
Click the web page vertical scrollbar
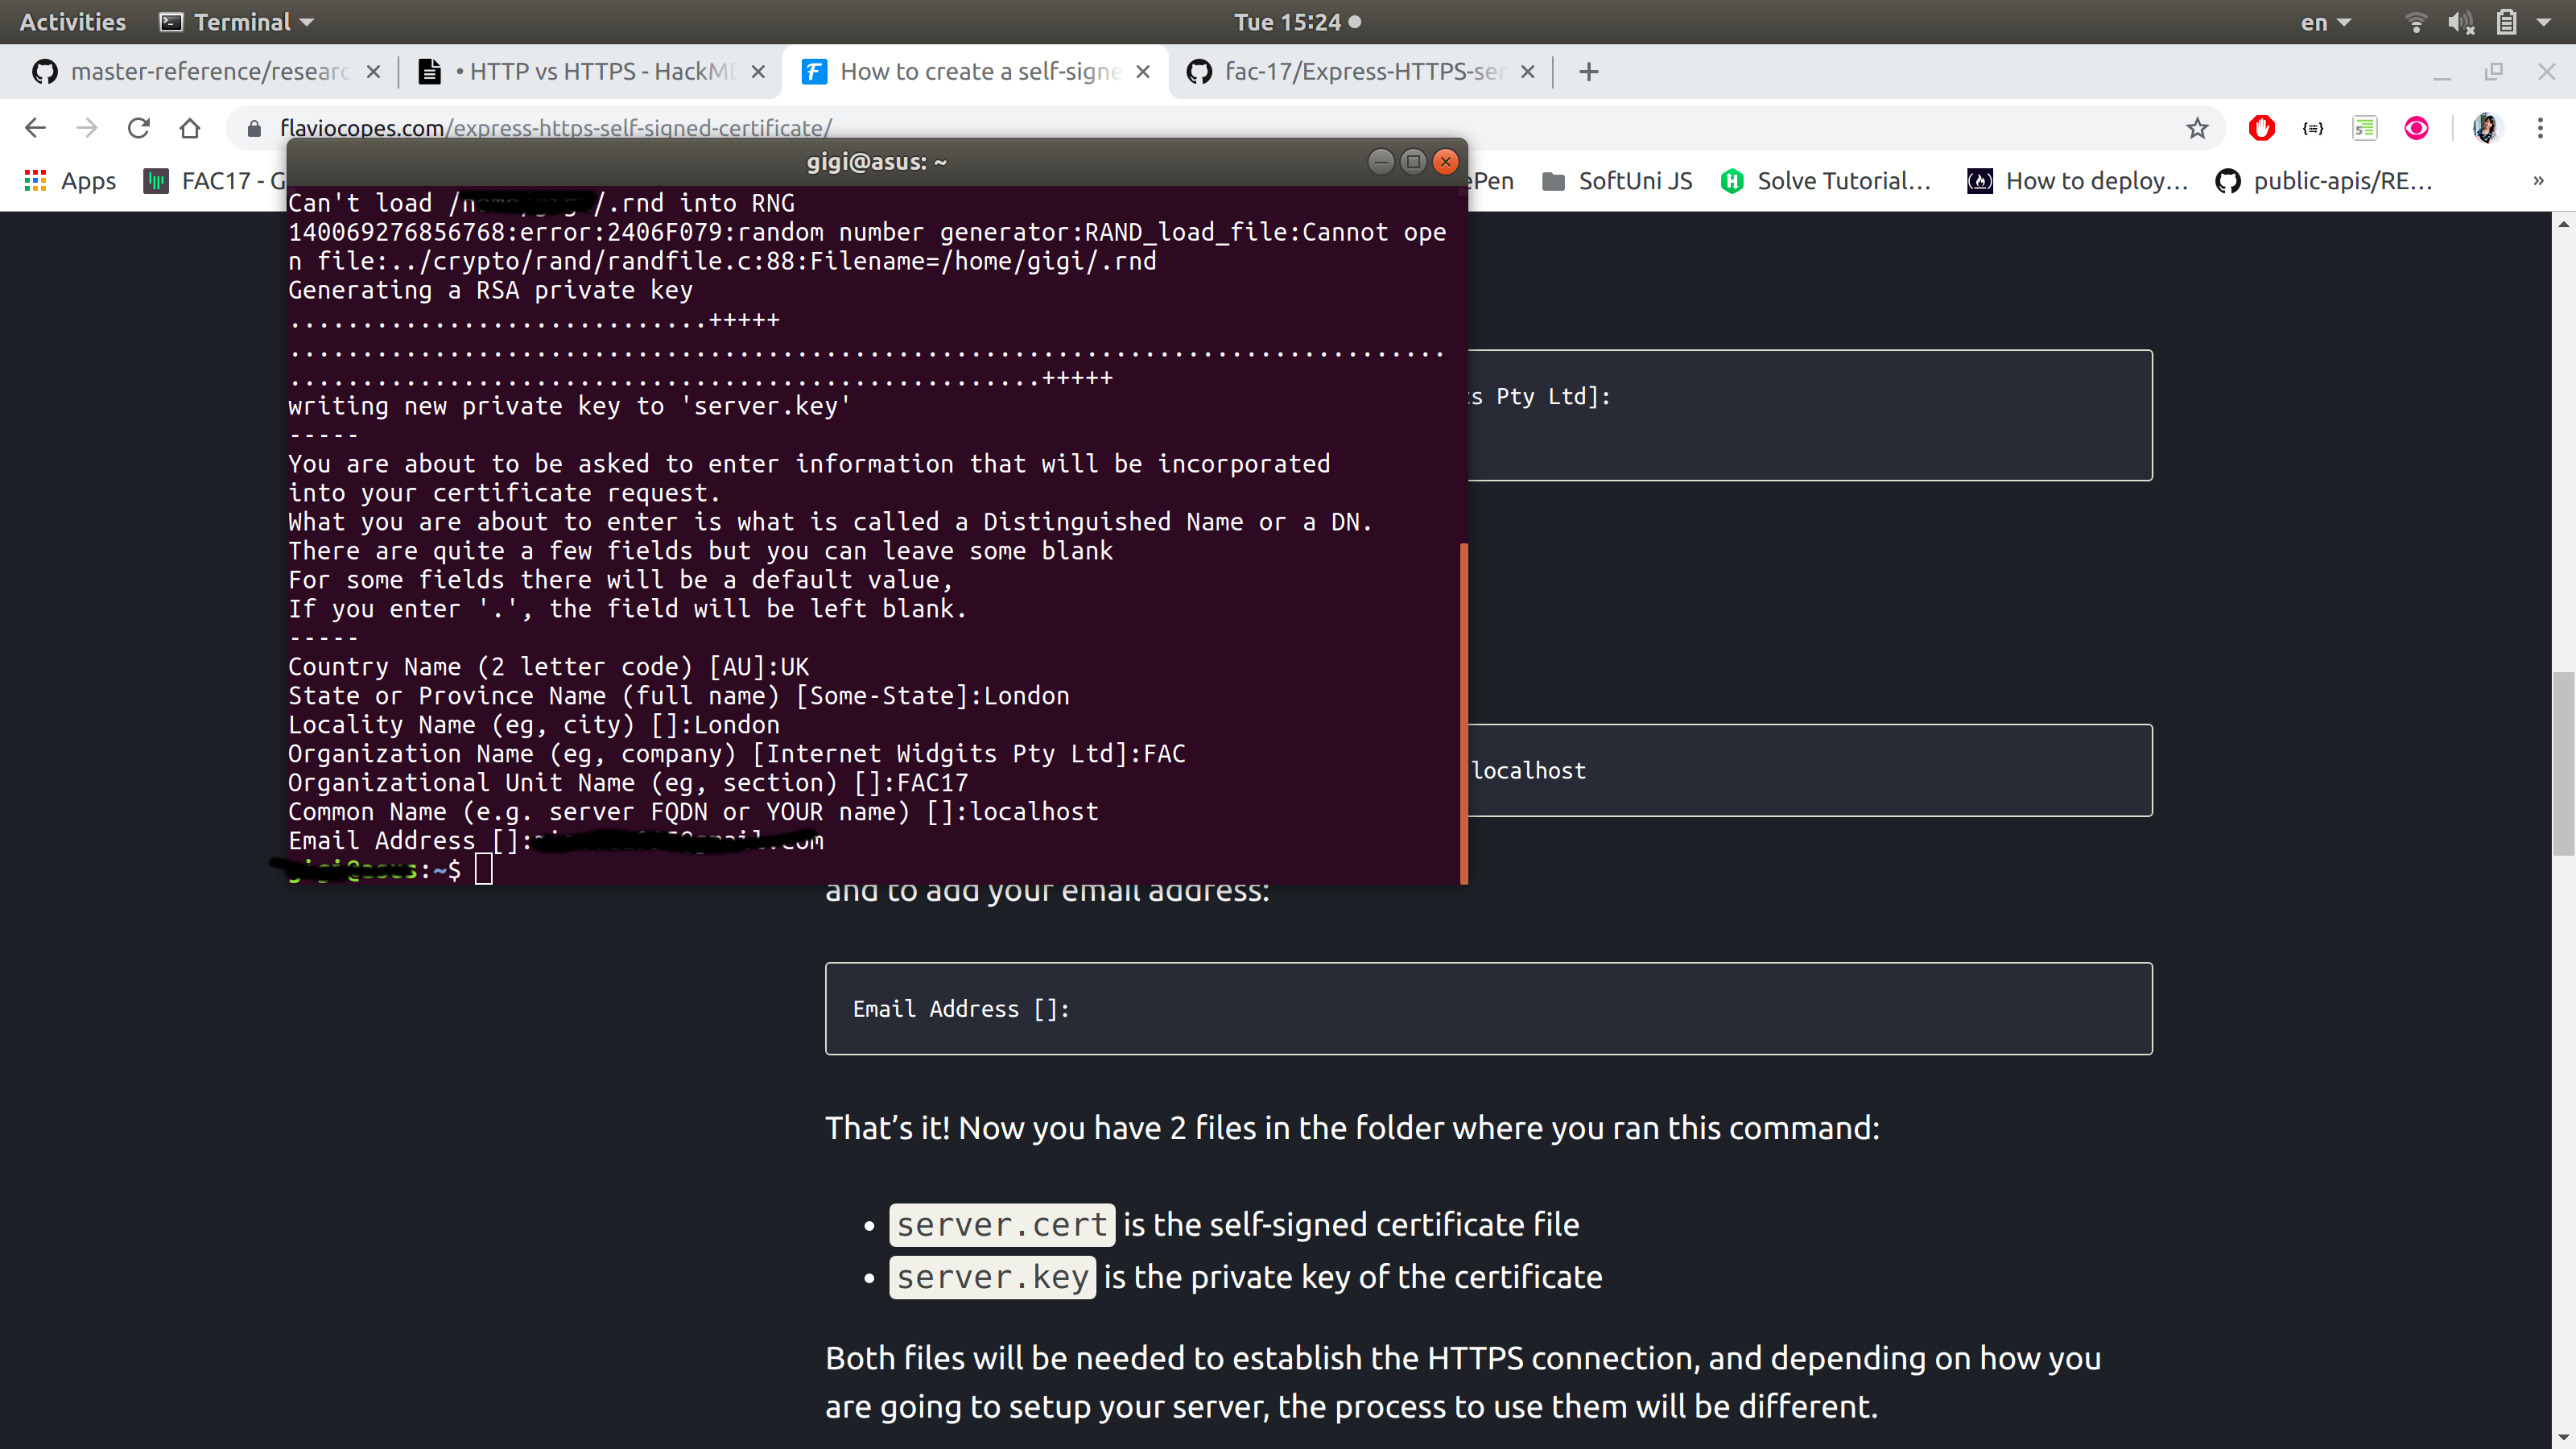[2563, 762]
